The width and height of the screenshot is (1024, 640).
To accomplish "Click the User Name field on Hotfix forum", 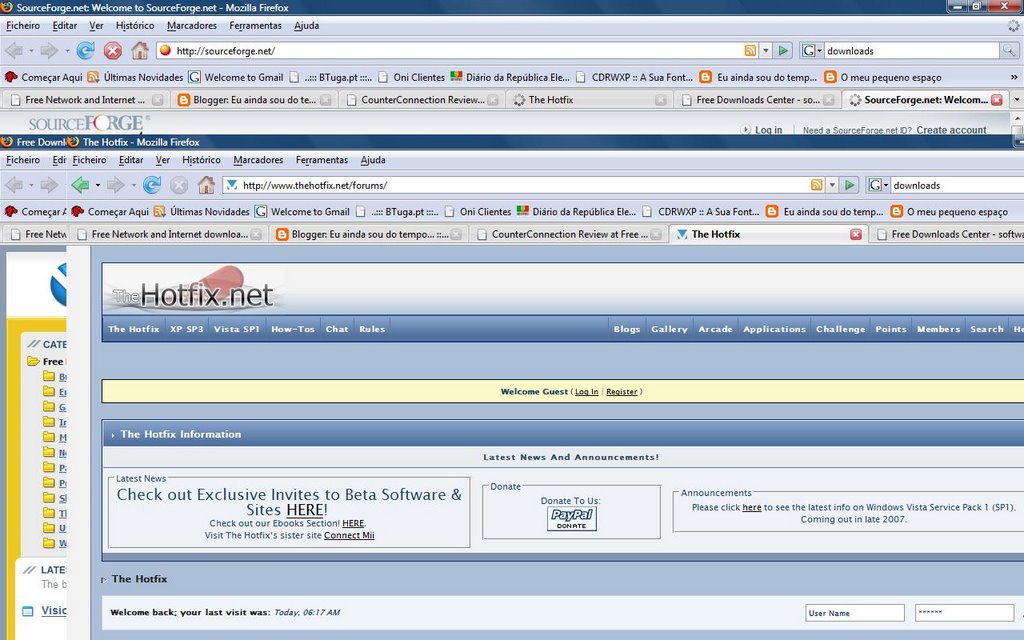I will pyautogui.click(x=855, y=613).
